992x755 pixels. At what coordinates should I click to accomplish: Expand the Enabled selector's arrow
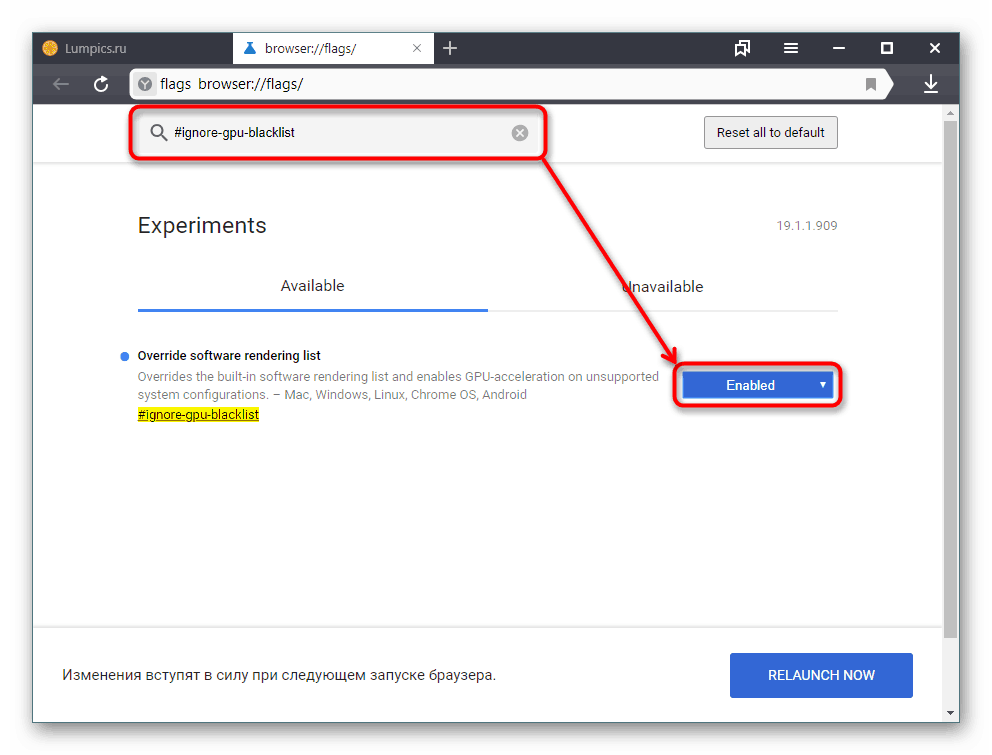click(x=822, y=384)
